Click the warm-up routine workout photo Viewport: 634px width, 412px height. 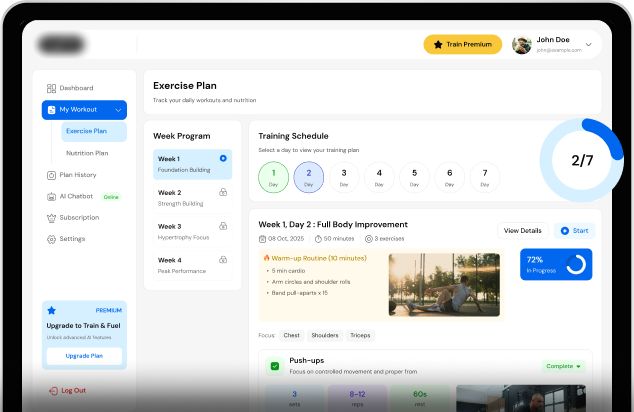pyautogui.click(x=443, y=285)
